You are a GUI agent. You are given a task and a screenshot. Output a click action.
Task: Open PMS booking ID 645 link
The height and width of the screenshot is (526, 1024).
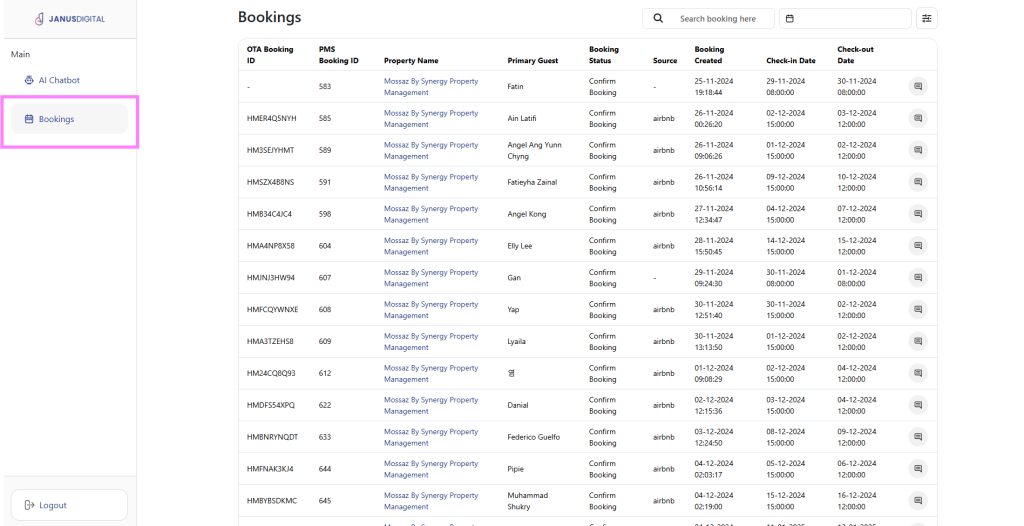[x=325, y=501]
